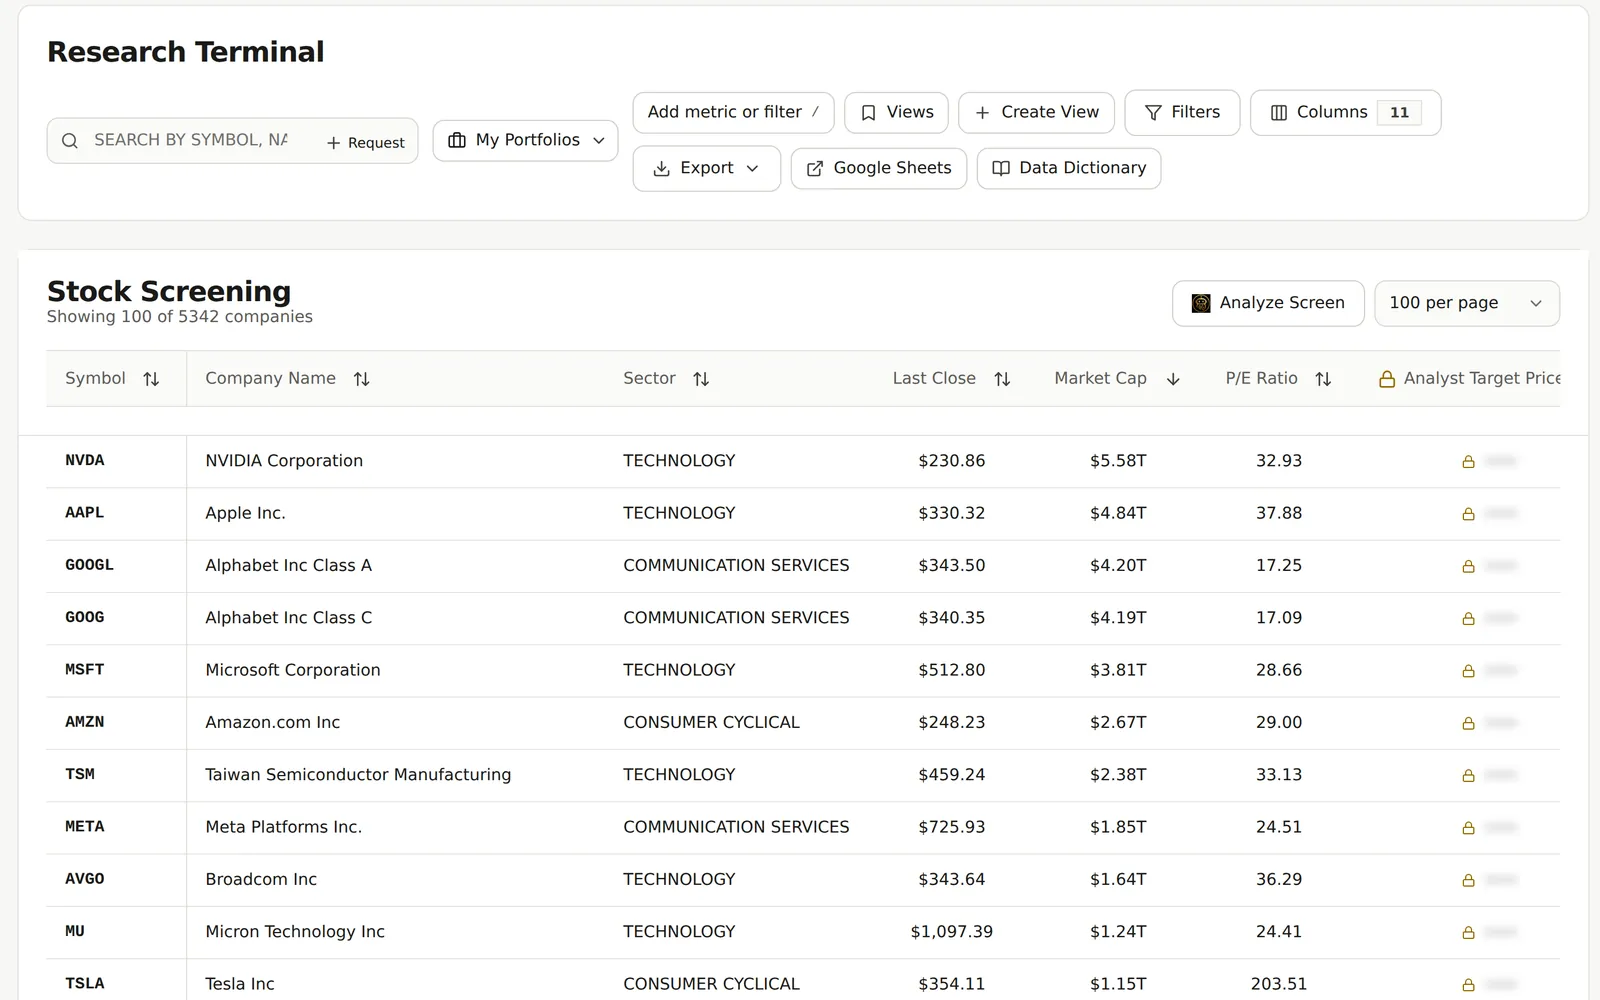Screen dimensions: 1600x1000
Task: Sort by P/E Ratio arrows
Action: (1323, 379)
